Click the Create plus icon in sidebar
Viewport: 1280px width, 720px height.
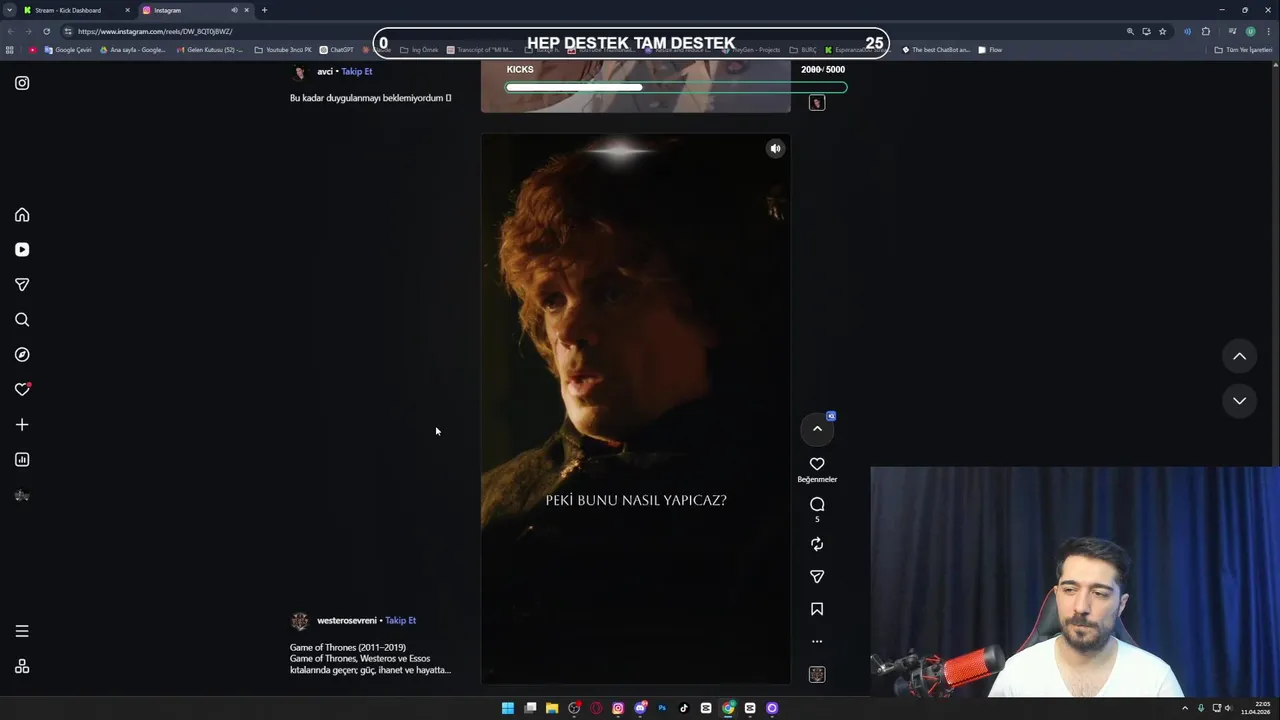(22, 425)
